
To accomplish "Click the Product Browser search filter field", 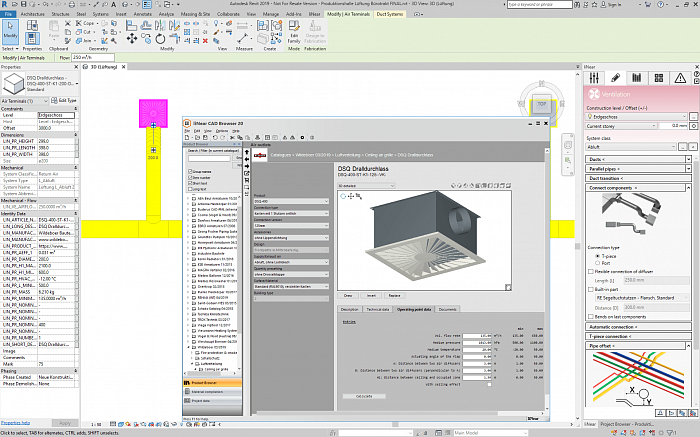I will (x=209, y=158).
